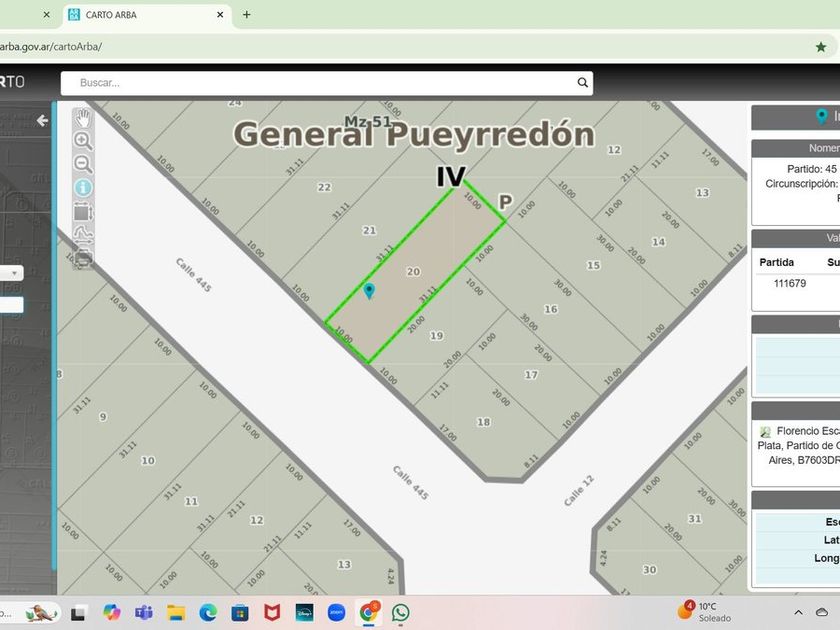Click the Calle 12 street label
Screen dimensions: 840x630
click(x=579, y=491)
